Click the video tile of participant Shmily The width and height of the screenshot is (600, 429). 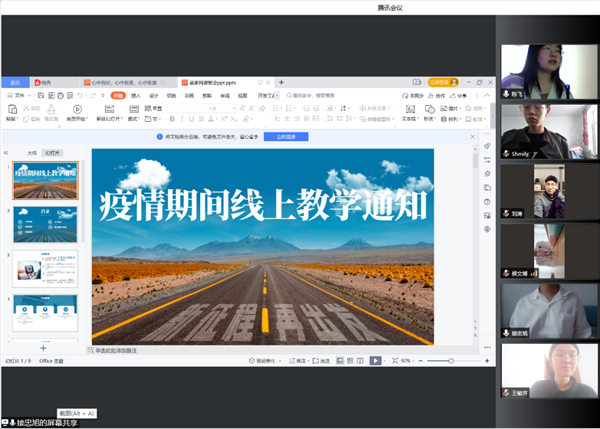coord(549,132)
